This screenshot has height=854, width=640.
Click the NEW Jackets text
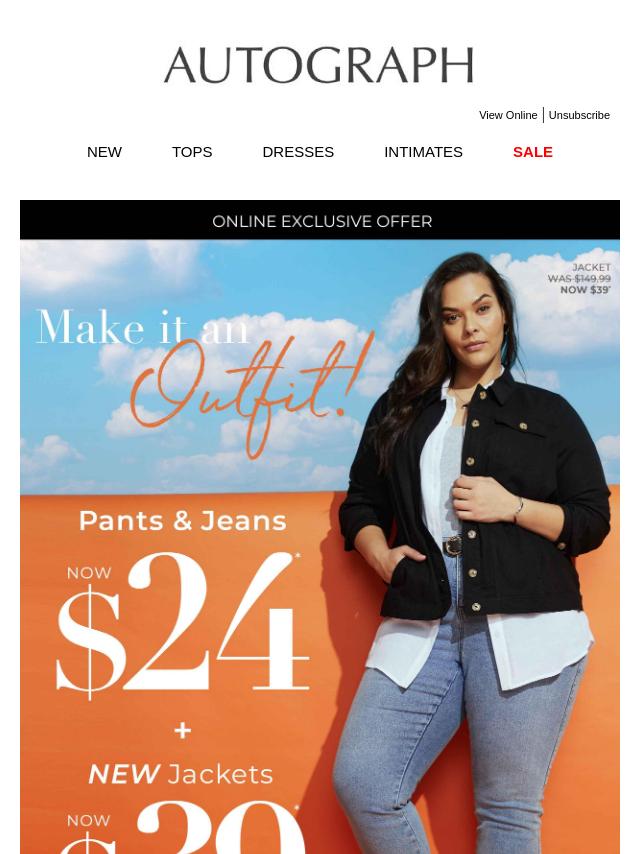pos(180,774)
